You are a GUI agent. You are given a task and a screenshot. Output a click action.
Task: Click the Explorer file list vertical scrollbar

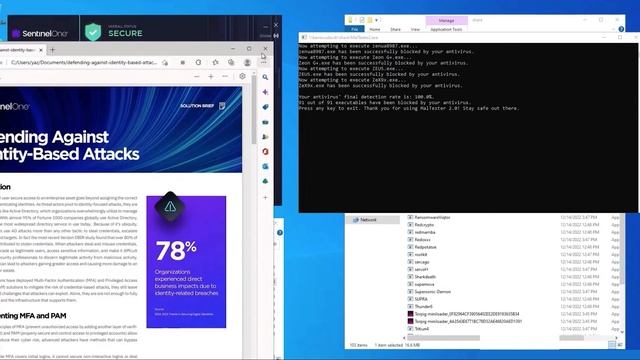click(622, 249)
